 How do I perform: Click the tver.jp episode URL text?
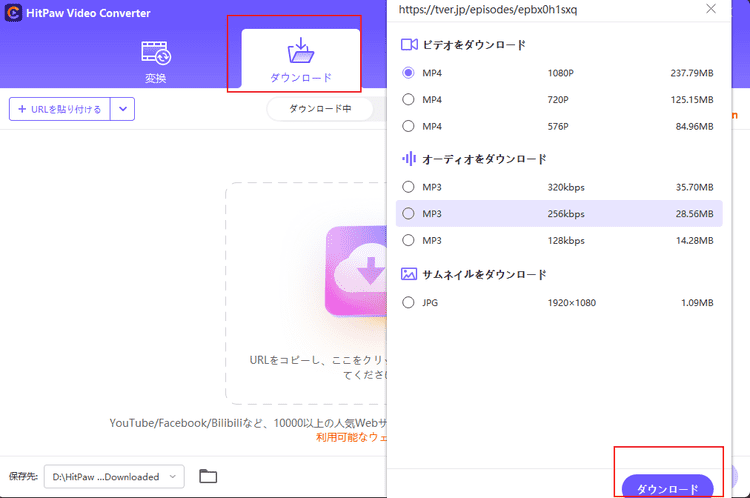(488, 10)
